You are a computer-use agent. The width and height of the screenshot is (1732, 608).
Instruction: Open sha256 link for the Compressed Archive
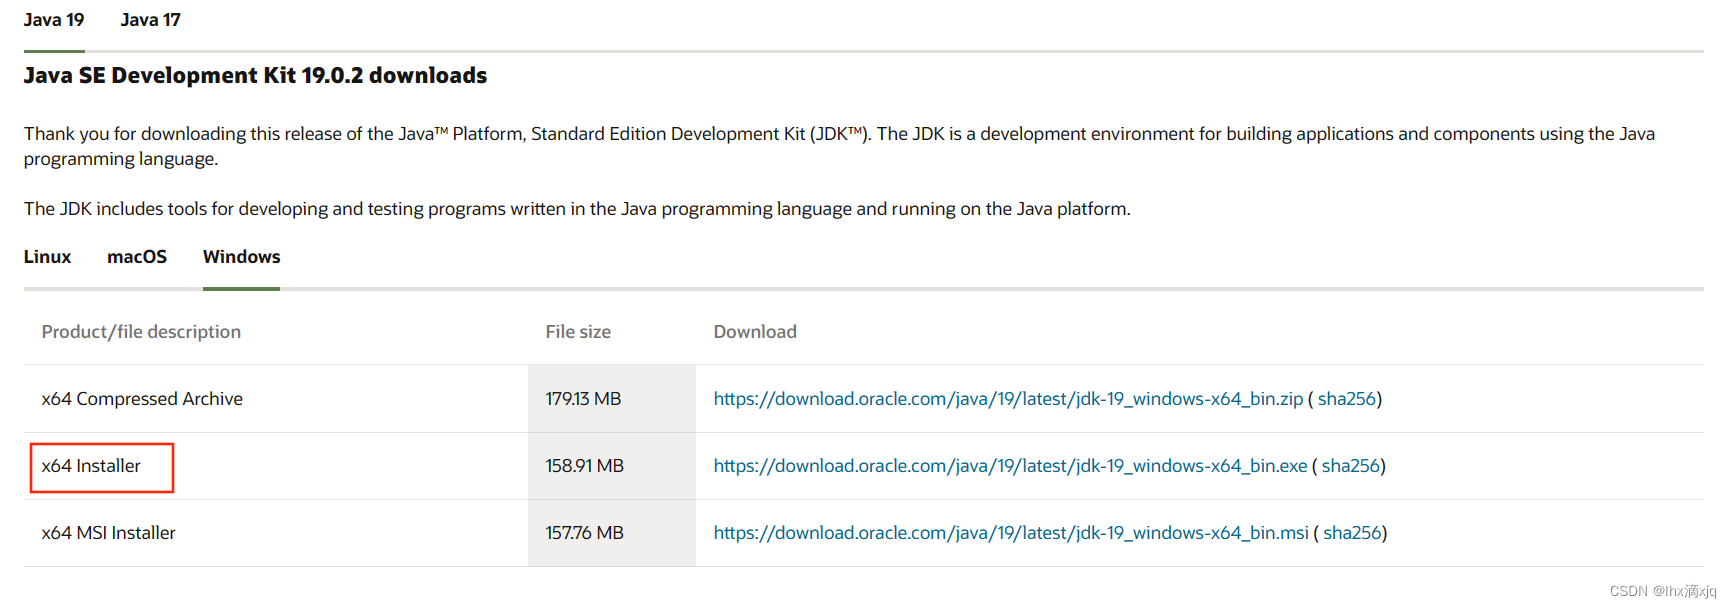1346,399
